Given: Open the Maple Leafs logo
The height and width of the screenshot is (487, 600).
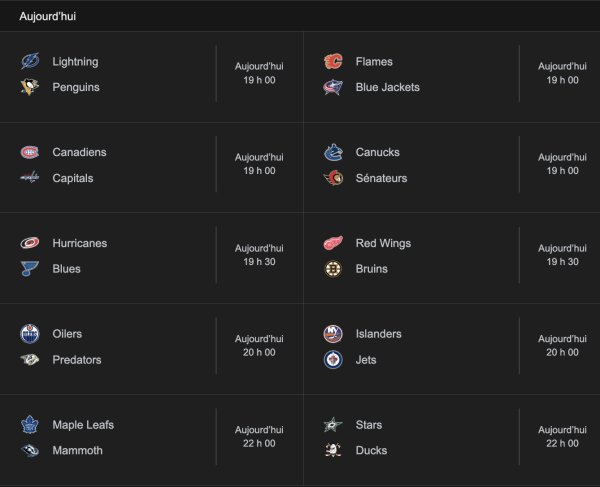Looking at the screenshot, I should coord(29,425).
